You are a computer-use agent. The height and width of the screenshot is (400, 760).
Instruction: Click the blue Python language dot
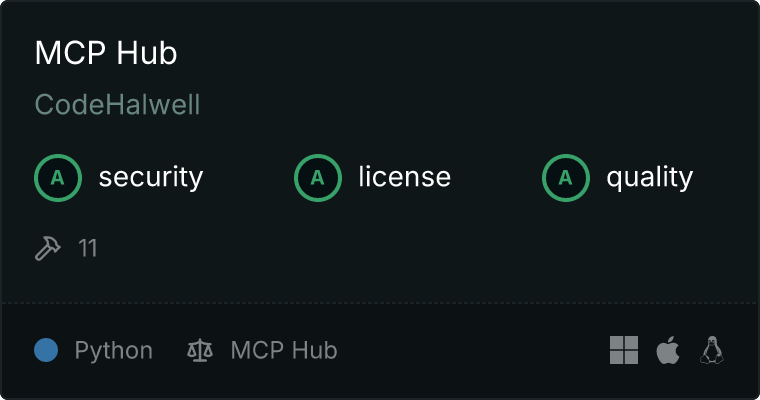click(46, 350)
